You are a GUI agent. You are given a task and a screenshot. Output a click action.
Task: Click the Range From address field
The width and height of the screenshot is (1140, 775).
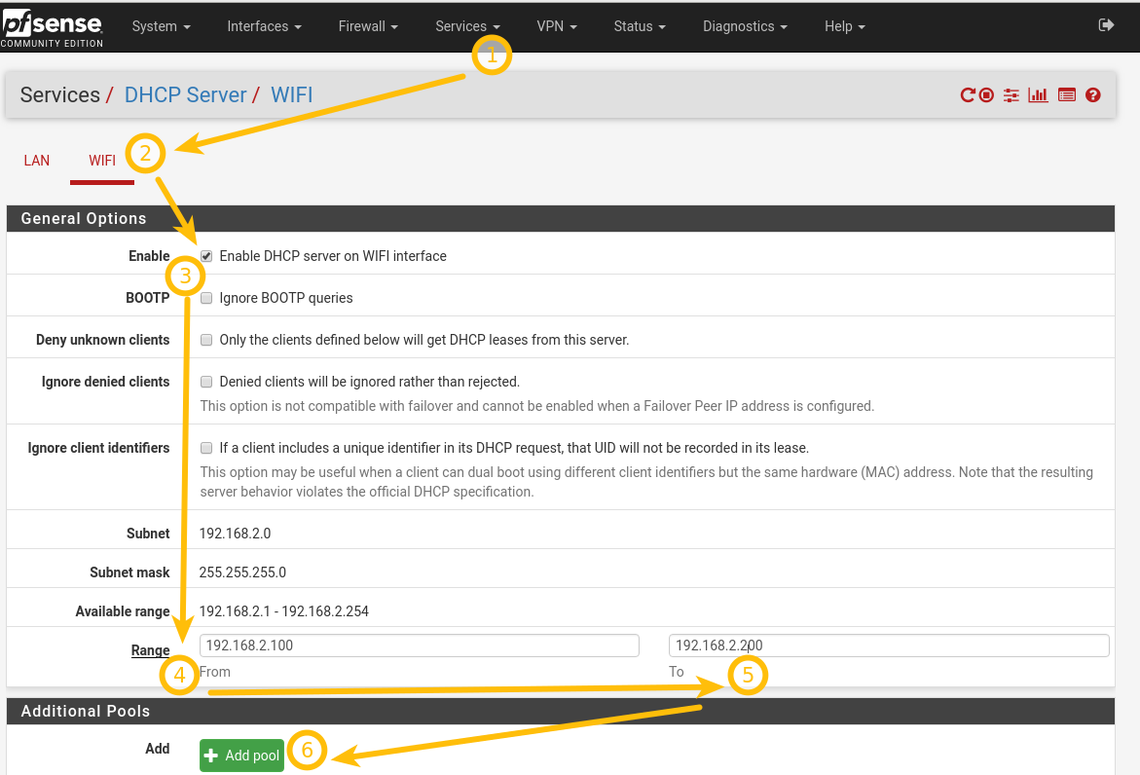click(x=419, y=645)
